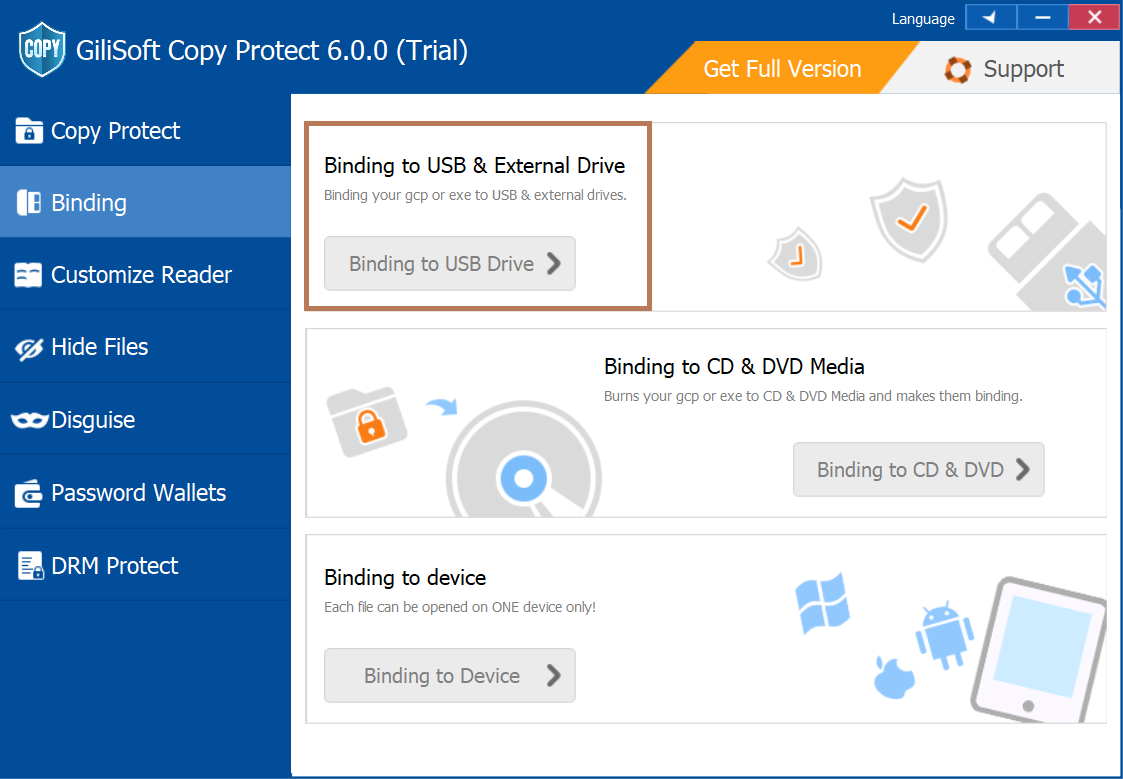Viewport: 1123px width, 779px height.
Task: Click the 'Binding to CD & DVD Media' heading
Action: pos(734,367)
